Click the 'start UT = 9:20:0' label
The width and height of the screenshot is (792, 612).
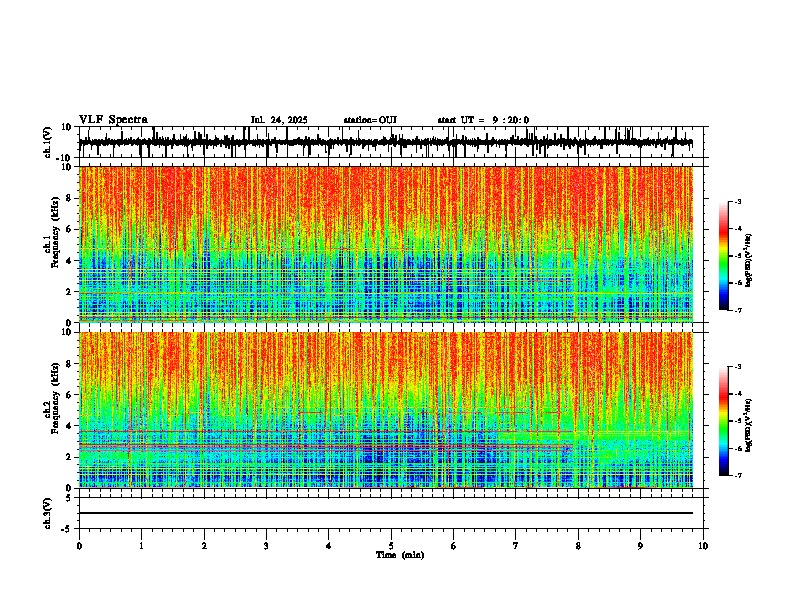click(x=483, y=120)
